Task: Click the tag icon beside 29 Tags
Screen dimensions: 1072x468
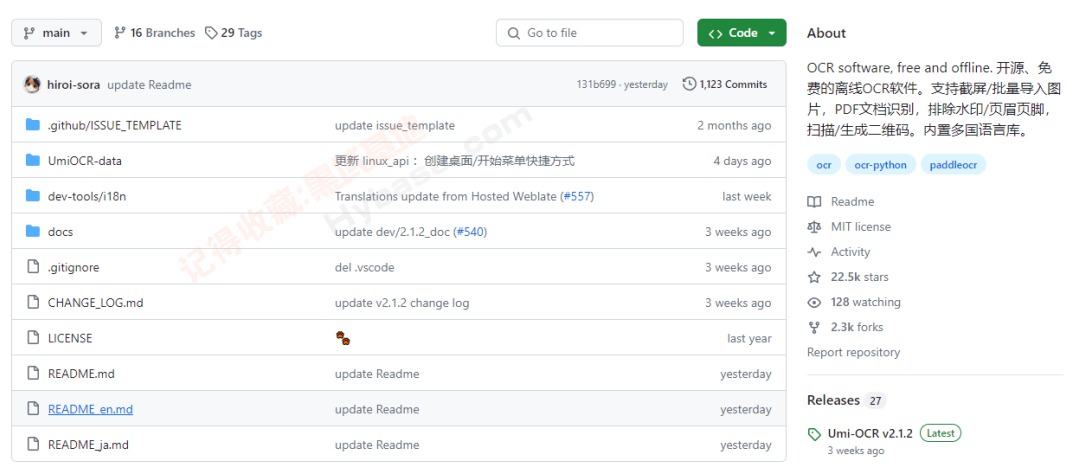Action: click(212, 33)
